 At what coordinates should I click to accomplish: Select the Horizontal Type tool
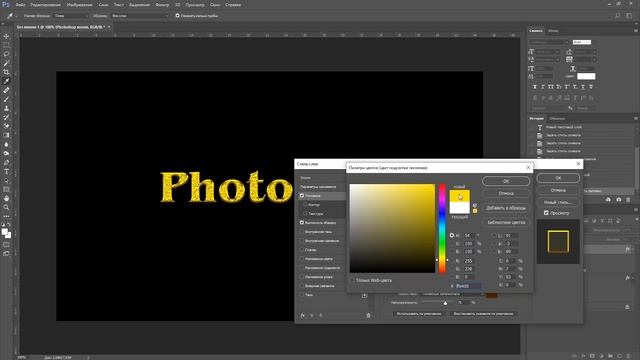tap(6, 171)
